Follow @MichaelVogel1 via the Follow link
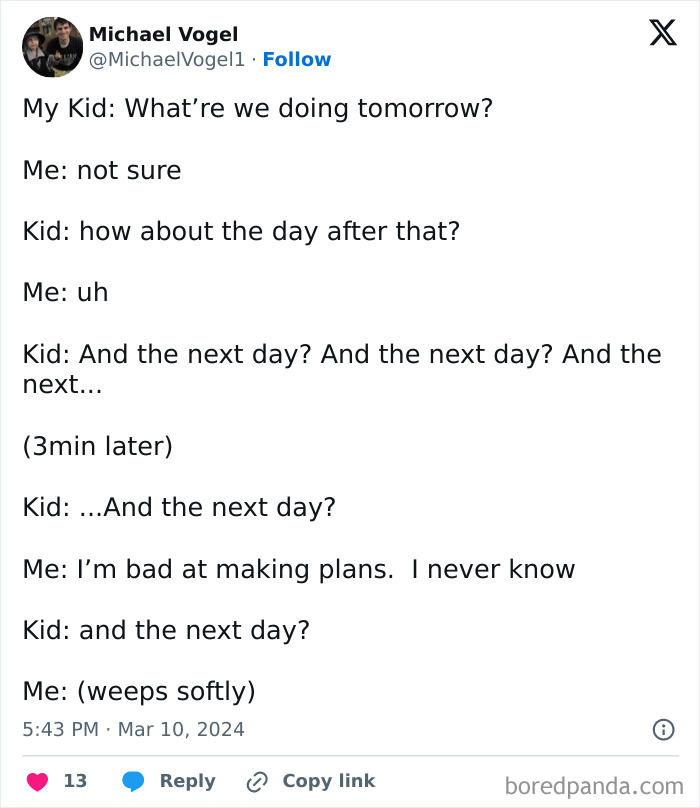This screenshot has width=700, height=808. tap(297, 60)
